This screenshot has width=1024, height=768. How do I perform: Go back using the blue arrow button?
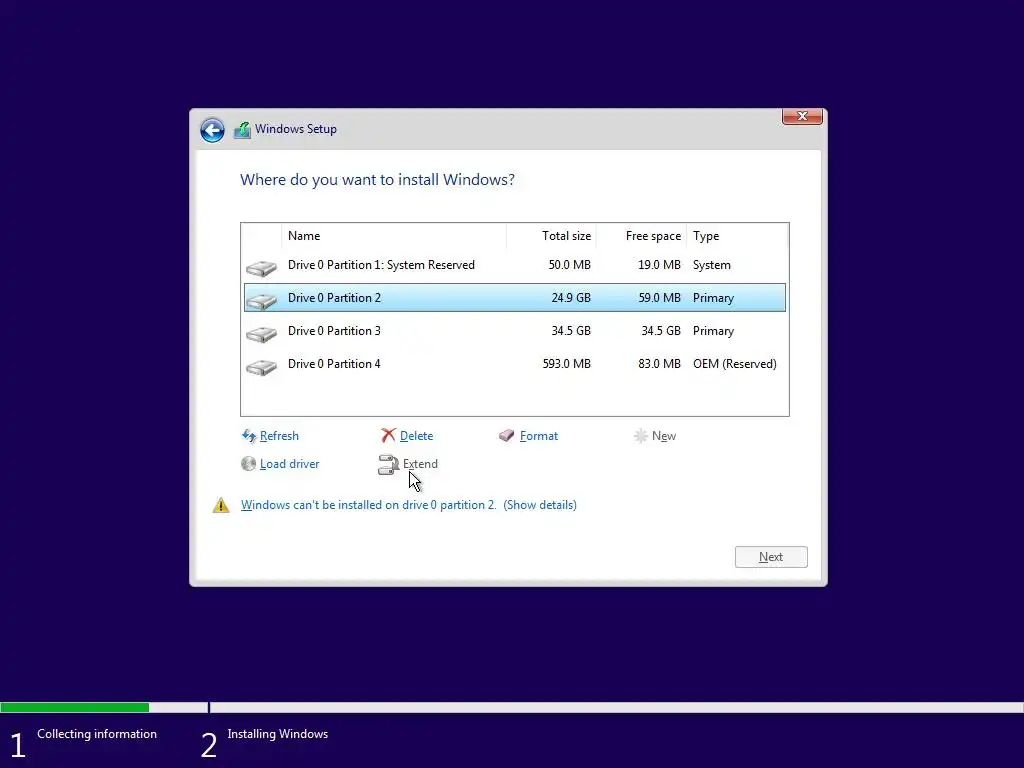coord(212,130)
